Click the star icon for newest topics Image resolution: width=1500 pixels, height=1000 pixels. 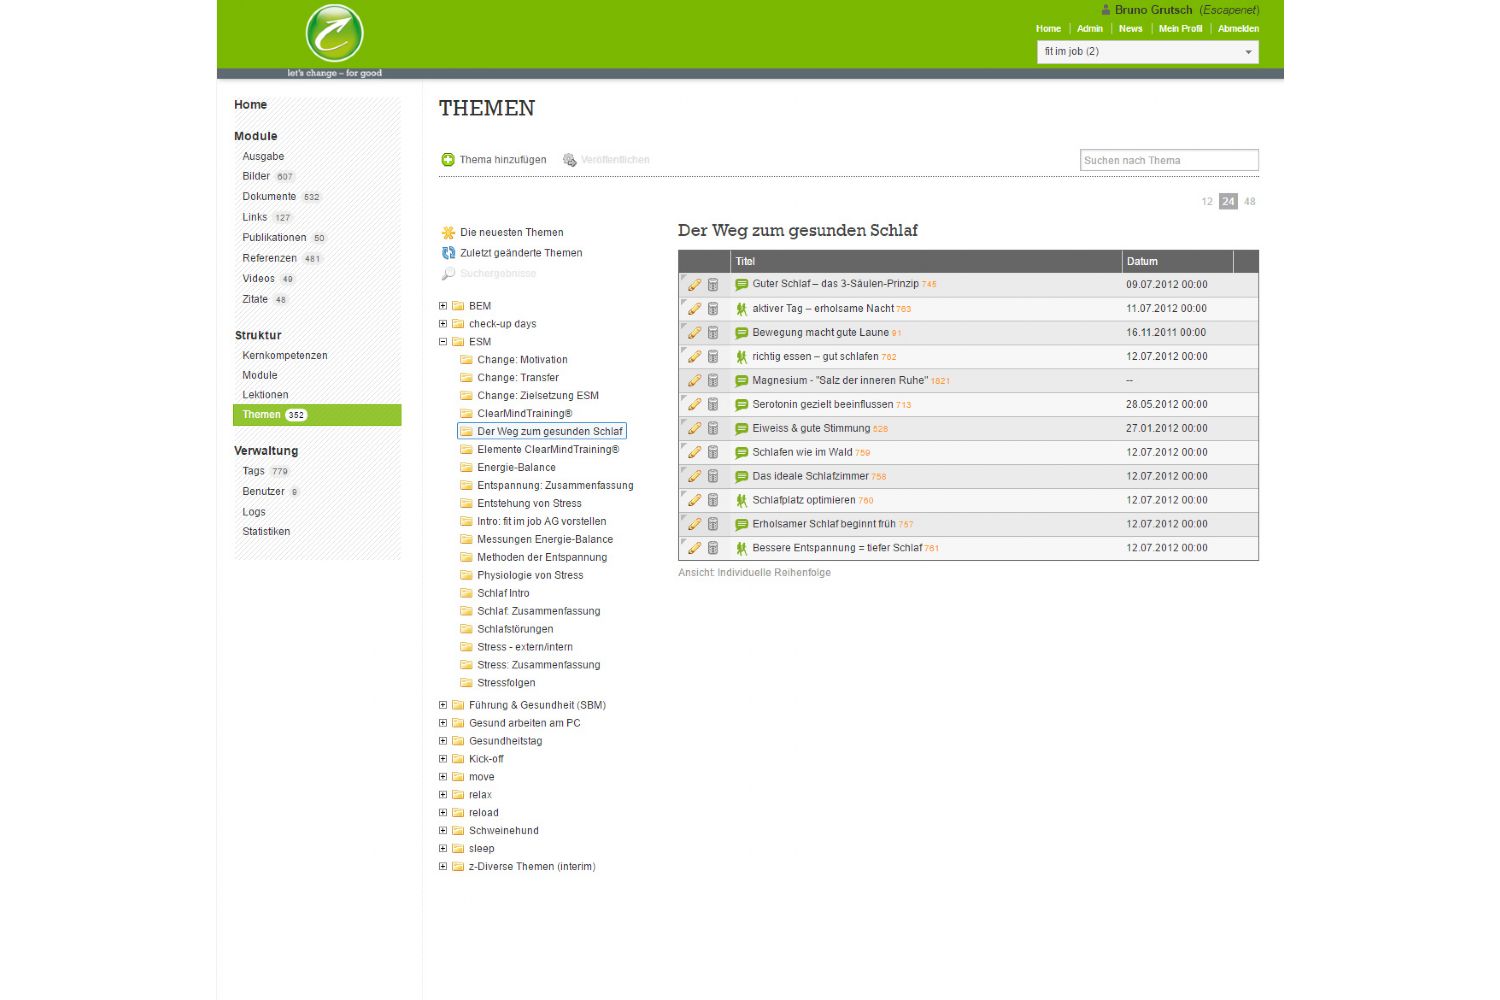click(x=448, y=233)
